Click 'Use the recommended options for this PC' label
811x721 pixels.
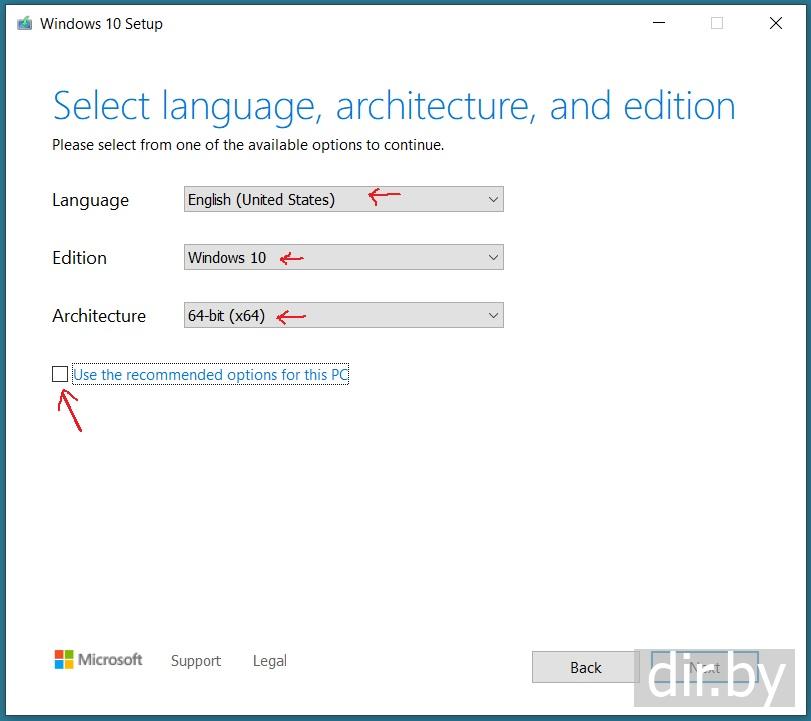[x=211, y=374]
